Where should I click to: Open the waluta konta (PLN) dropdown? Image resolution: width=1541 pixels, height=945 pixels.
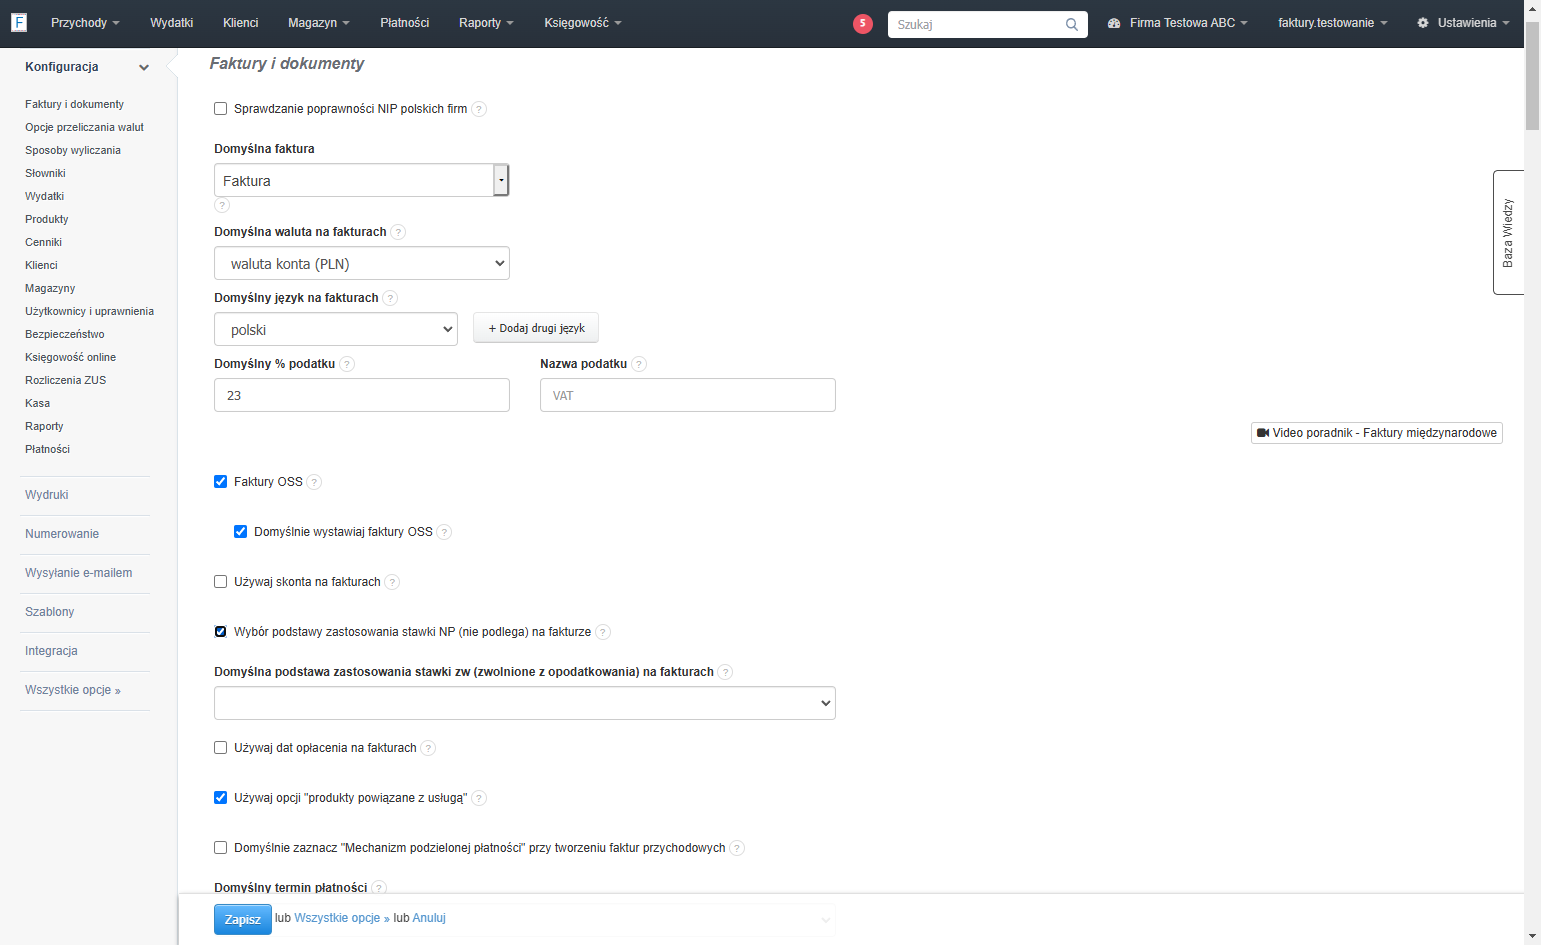point(362,263)
